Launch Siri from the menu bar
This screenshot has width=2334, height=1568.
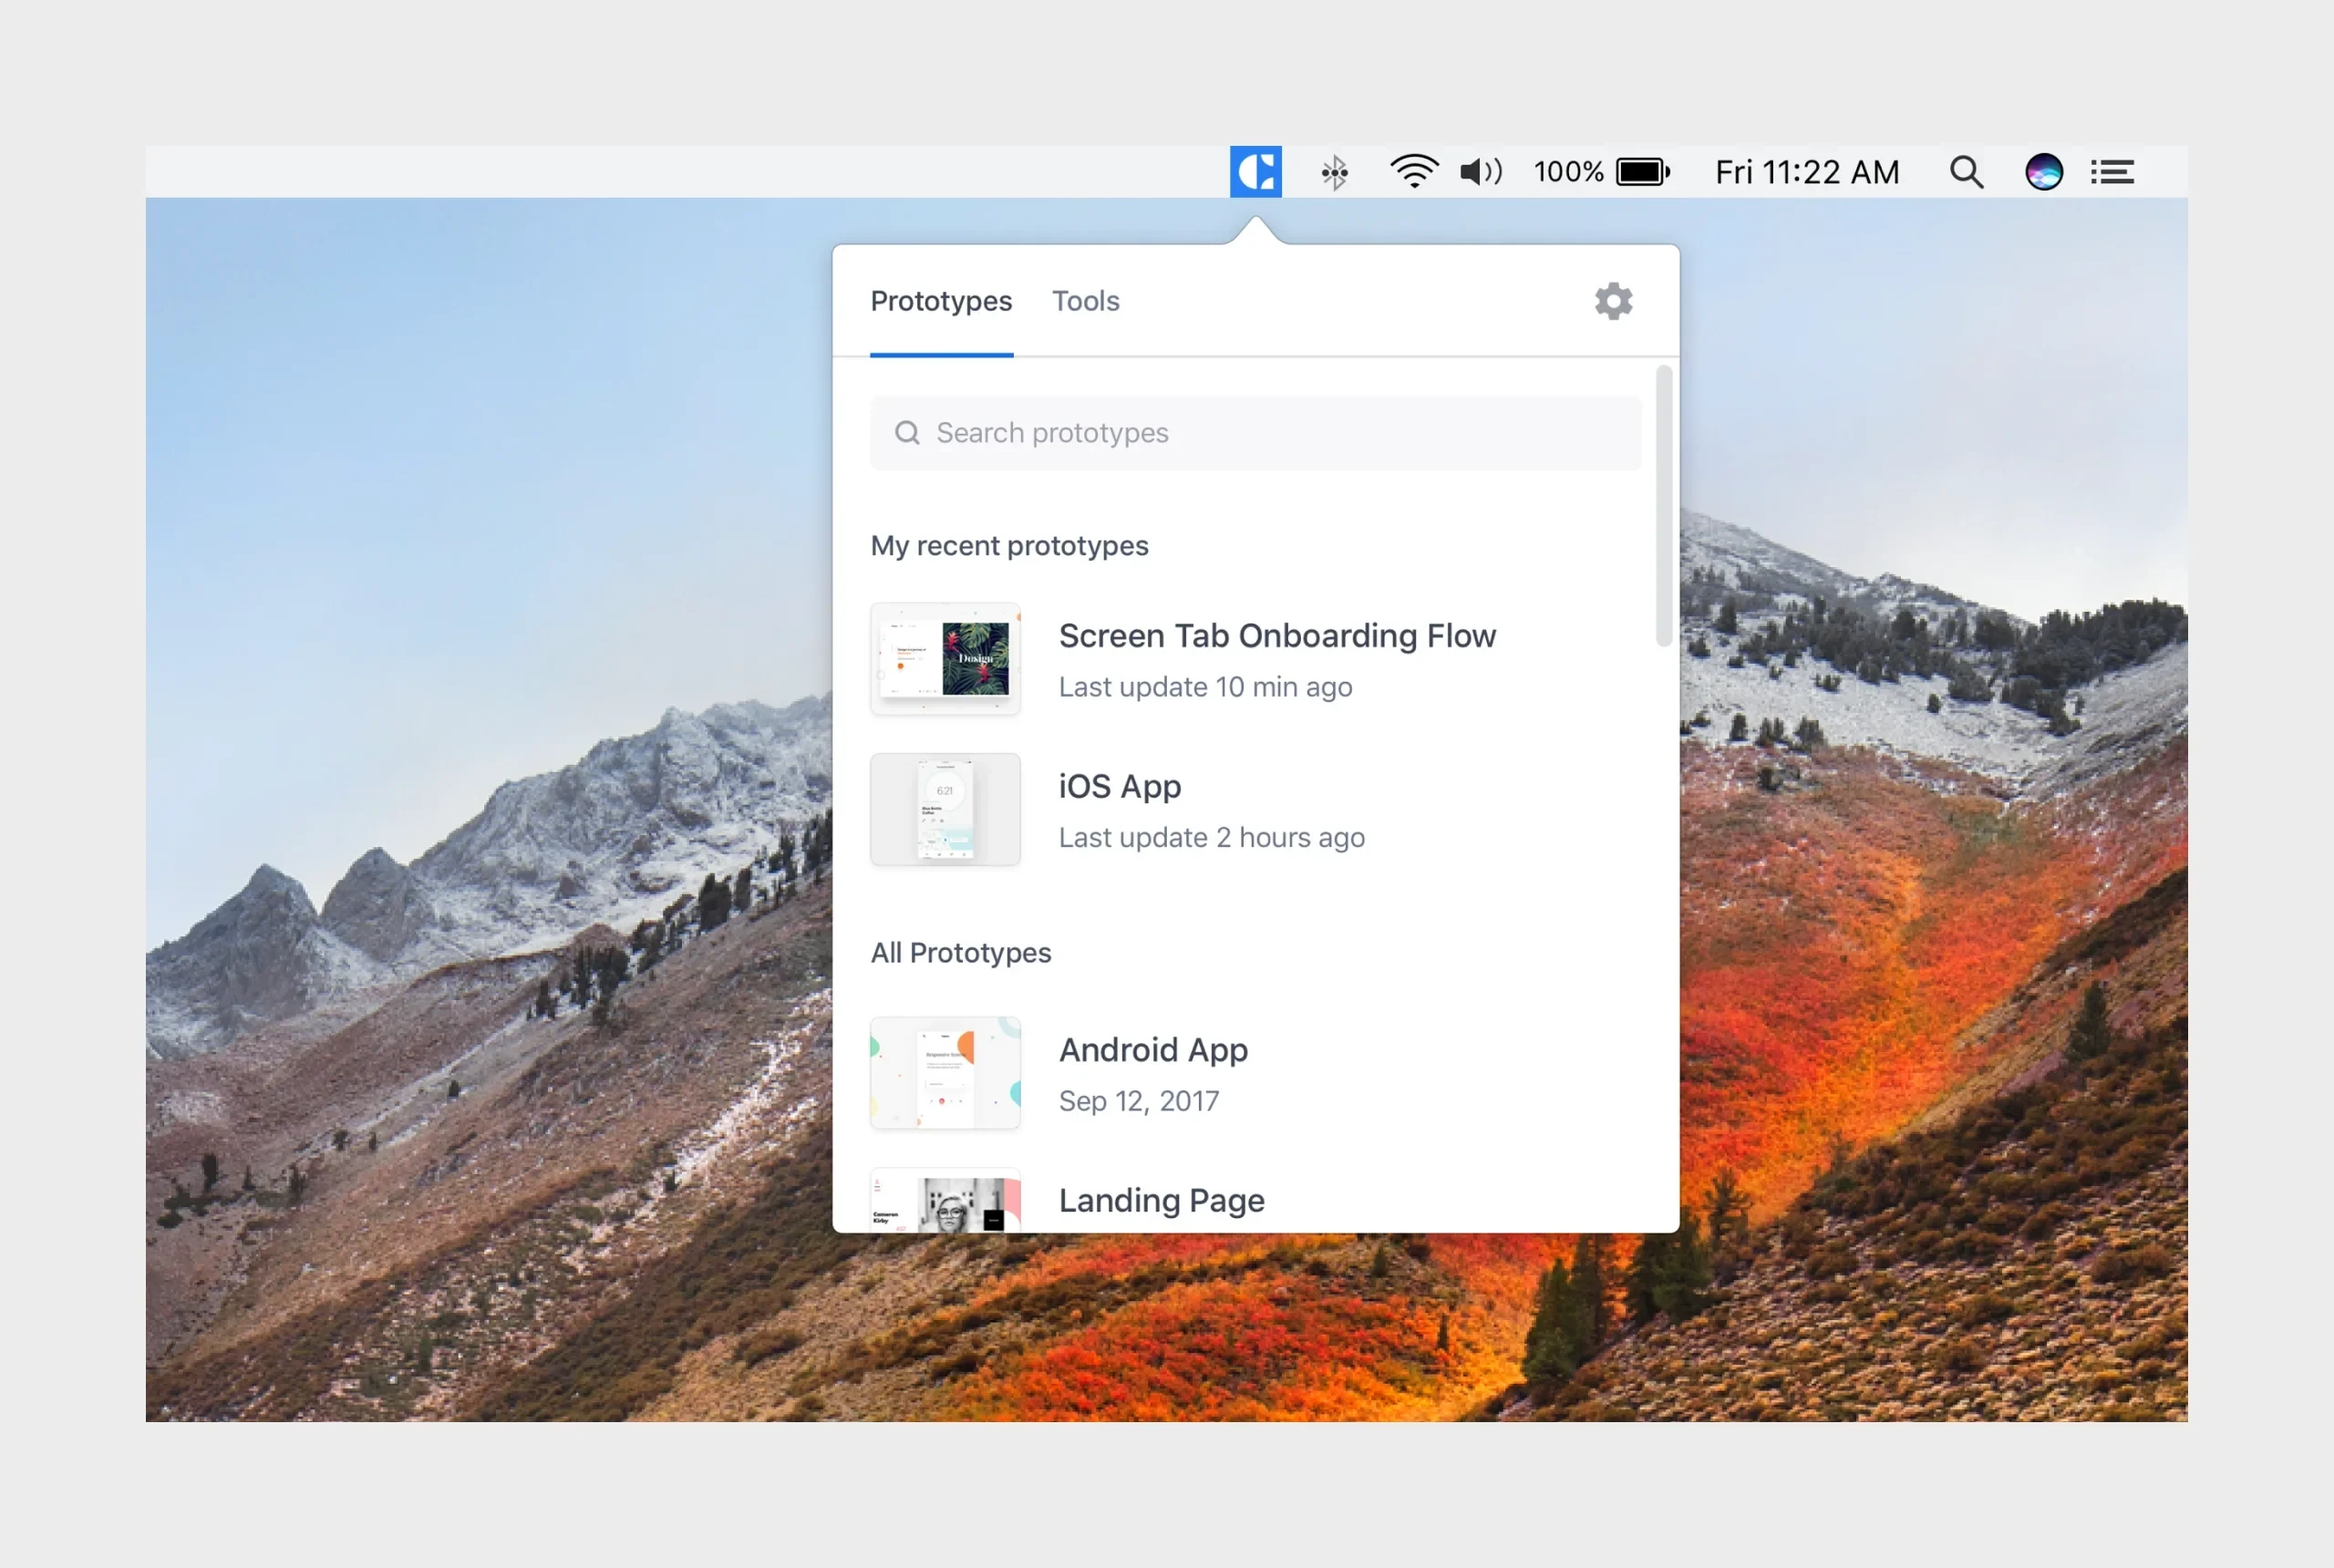2043,172
